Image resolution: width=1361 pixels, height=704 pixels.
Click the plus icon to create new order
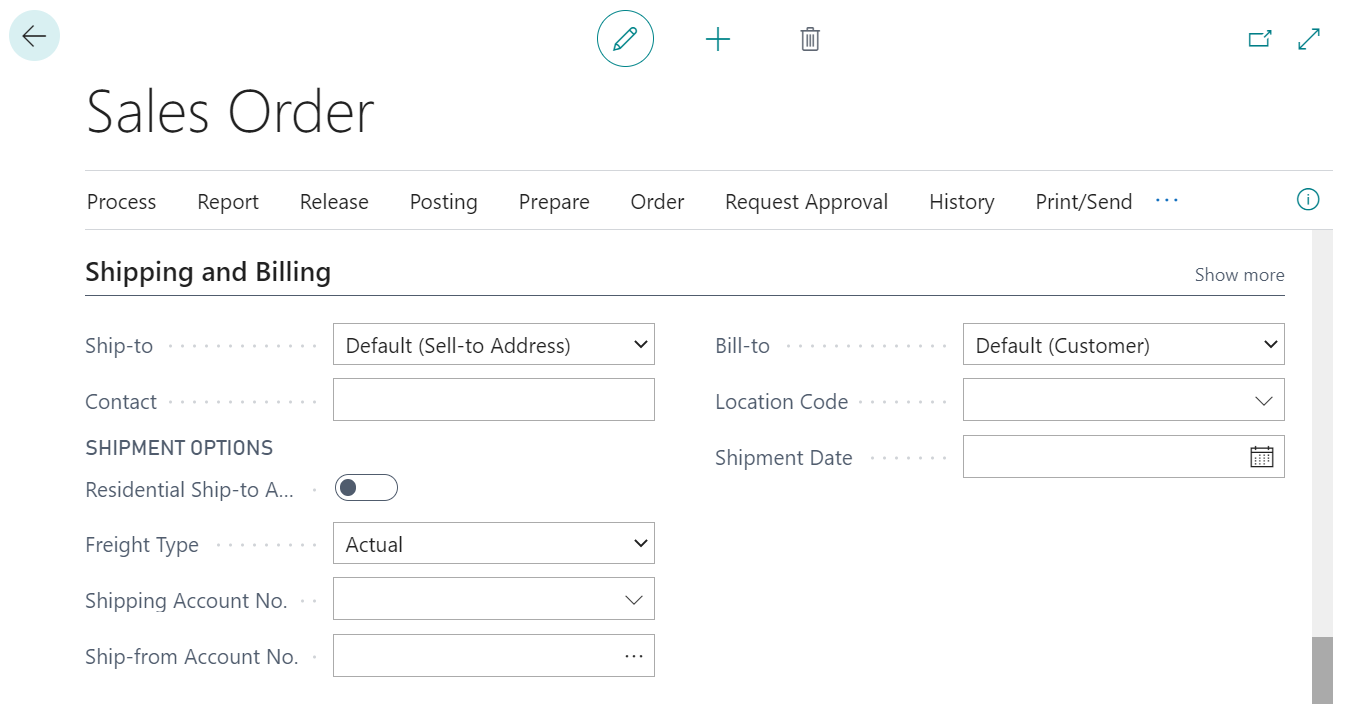point(718,40)
